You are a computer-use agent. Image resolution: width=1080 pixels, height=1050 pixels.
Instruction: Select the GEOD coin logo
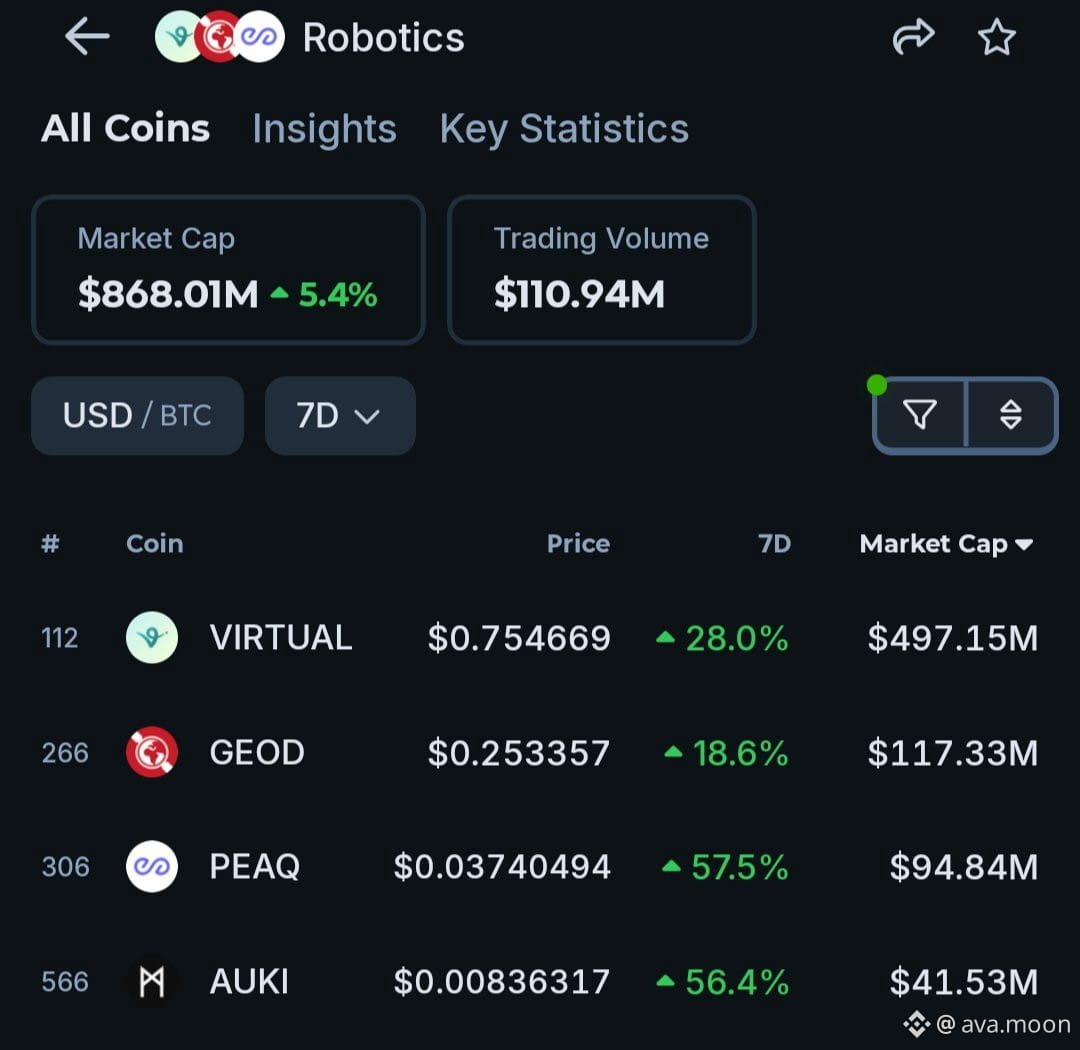point(152,752)
